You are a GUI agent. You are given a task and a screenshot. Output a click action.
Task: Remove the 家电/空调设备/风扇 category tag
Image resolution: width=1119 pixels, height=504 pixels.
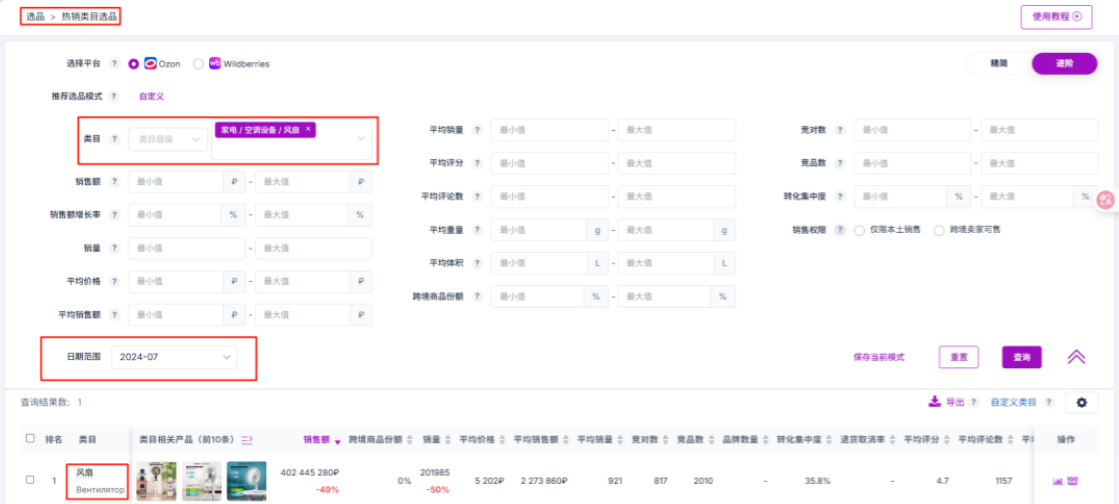[308, 130]
